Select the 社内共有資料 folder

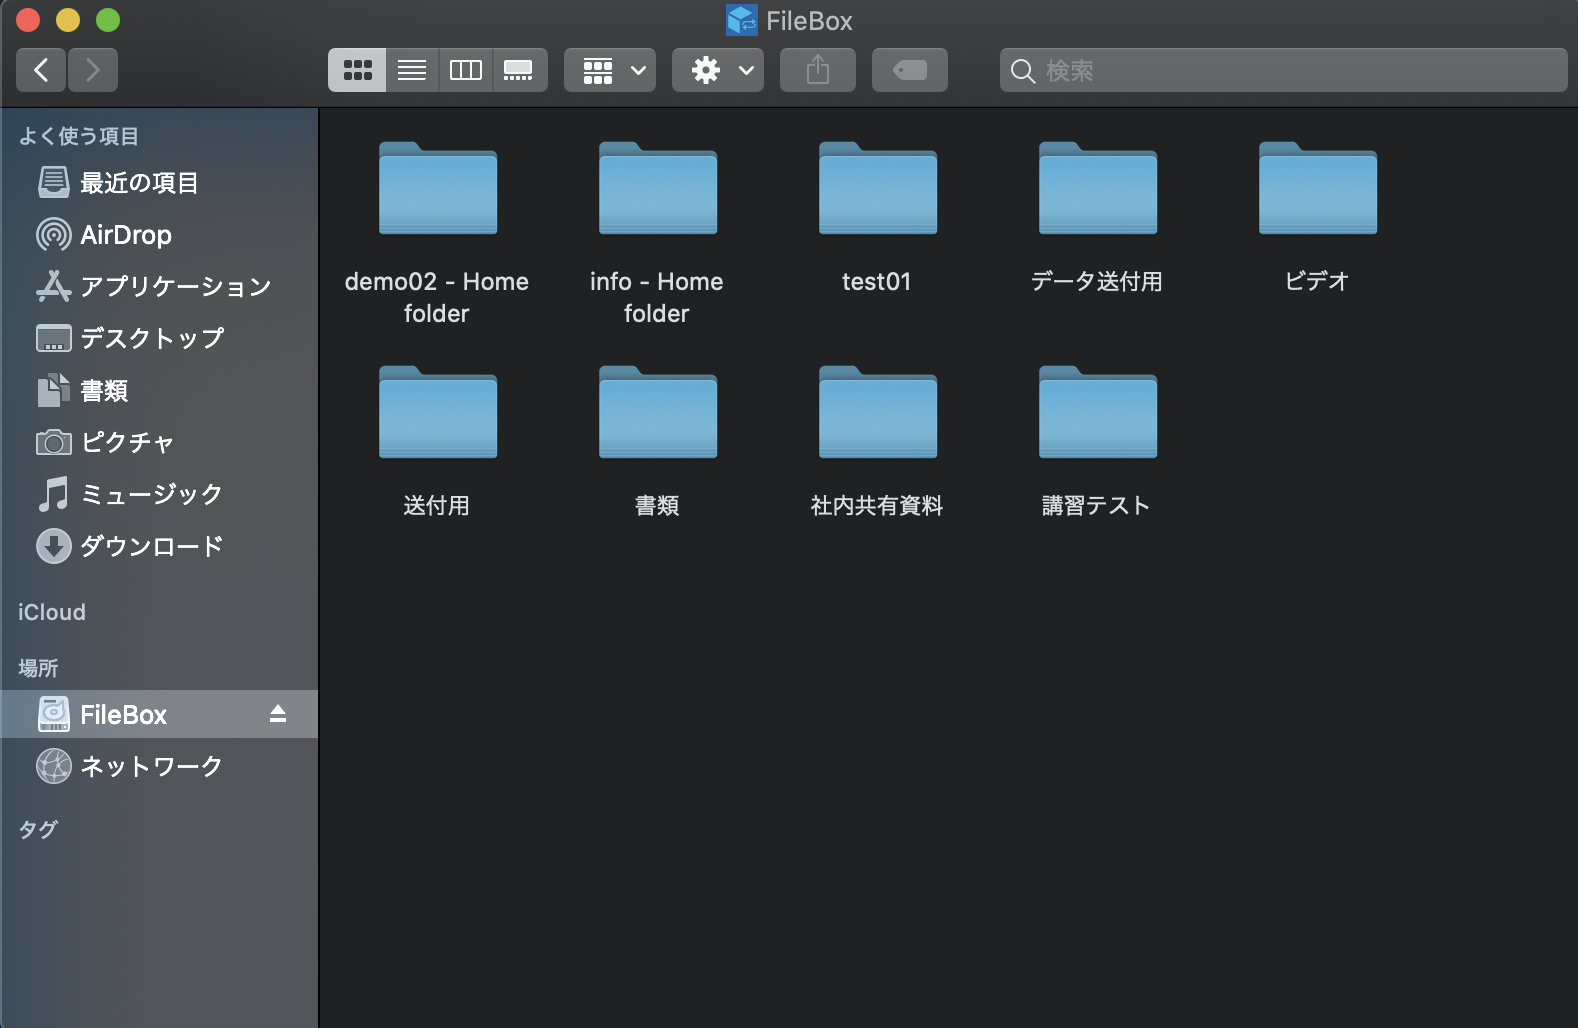click(877, 414)
